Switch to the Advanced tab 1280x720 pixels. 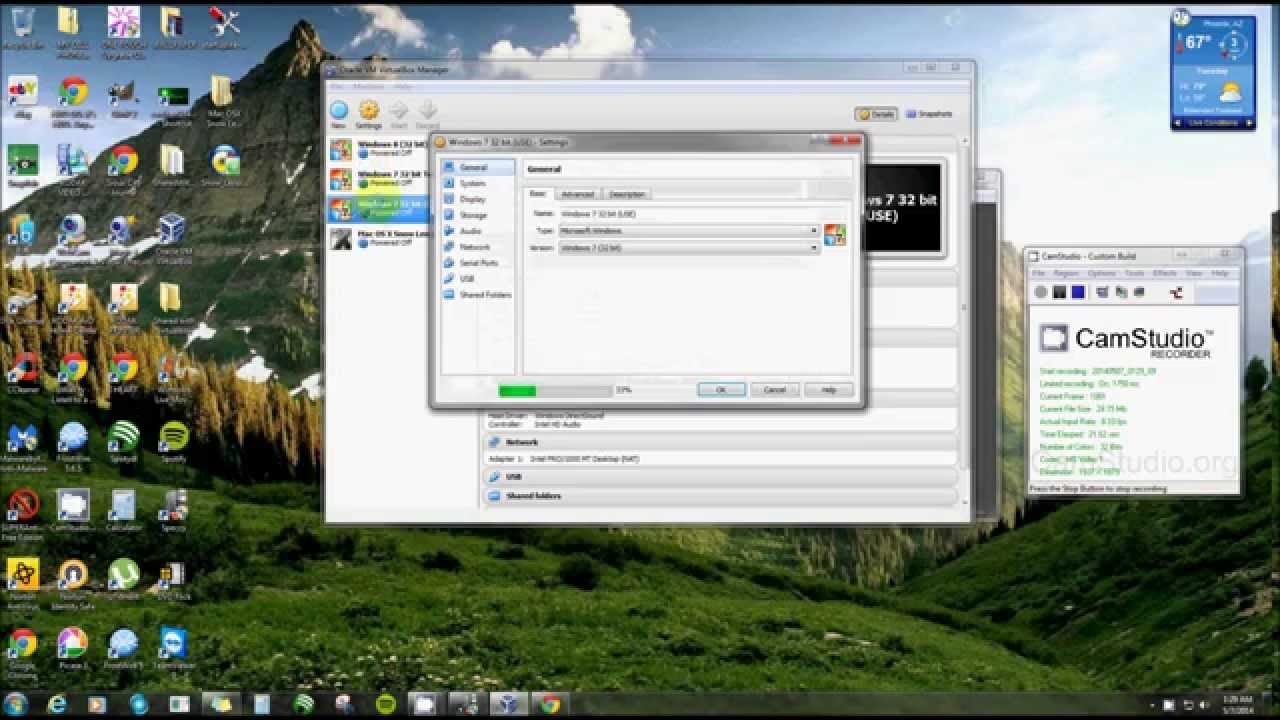tap(577, 194)
